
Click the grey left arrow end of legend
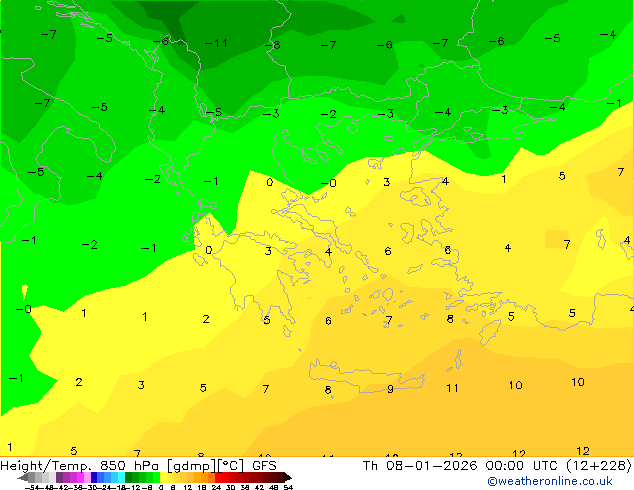point(22,477)
